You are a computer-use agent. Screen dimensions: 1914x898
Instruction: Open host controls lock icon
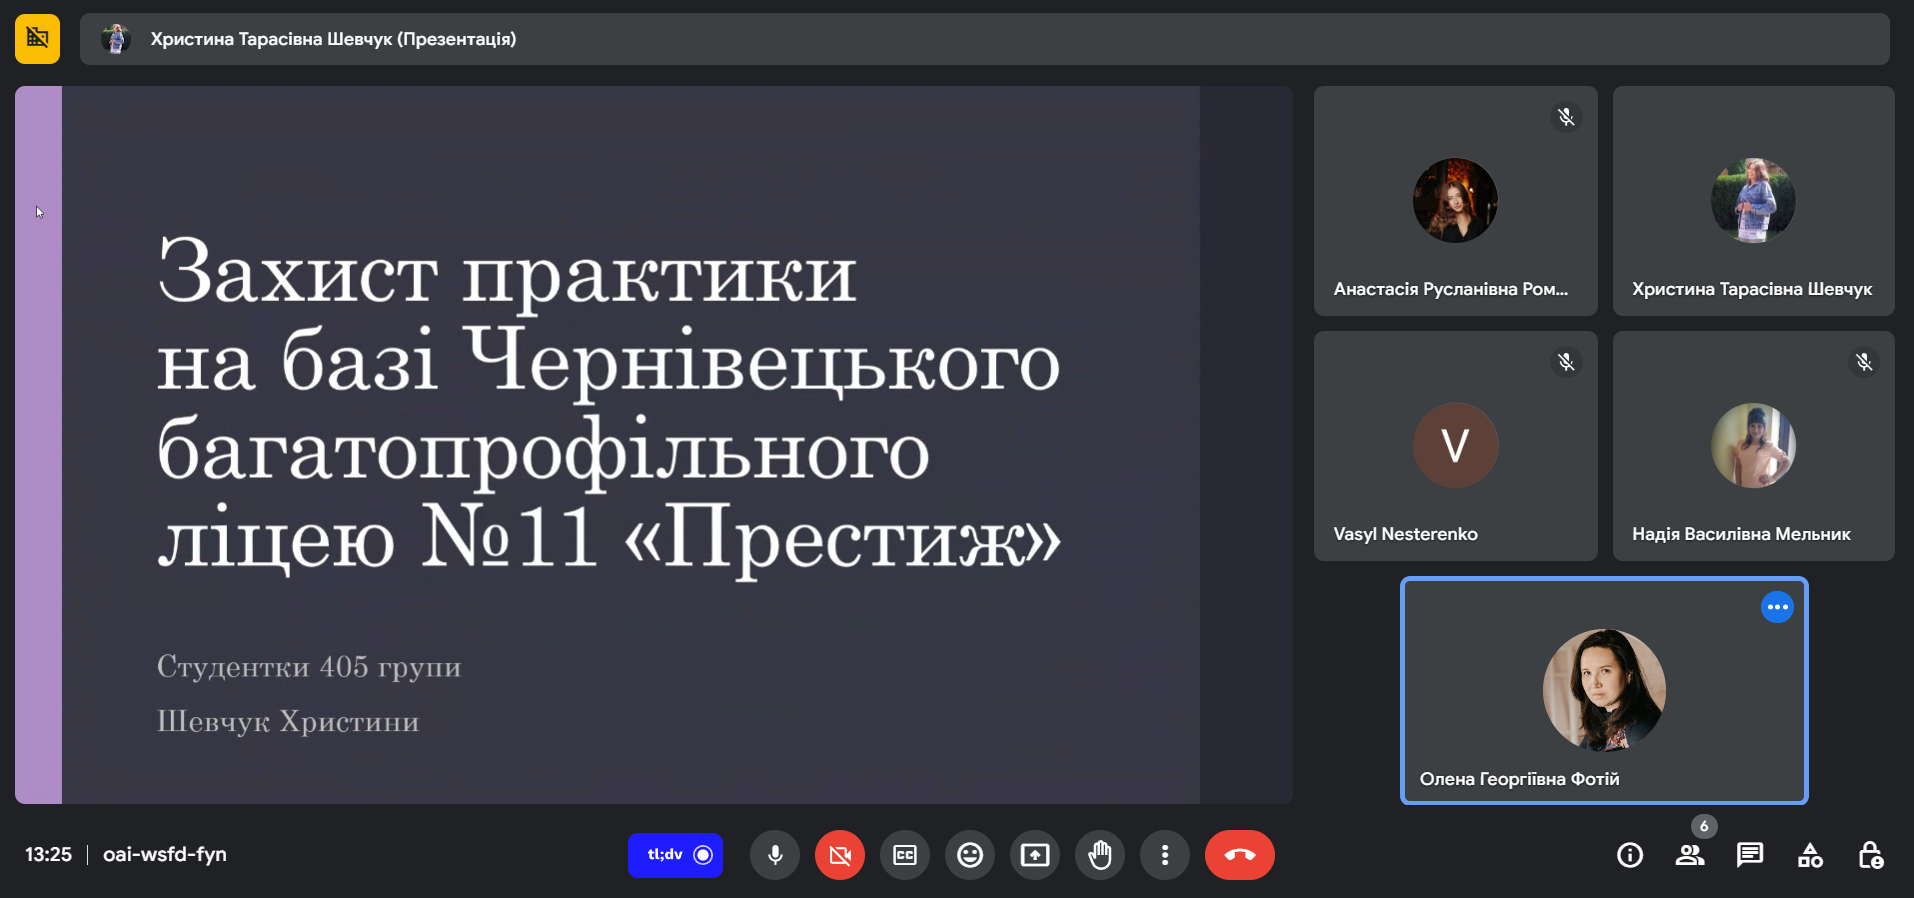[1870, 855]
